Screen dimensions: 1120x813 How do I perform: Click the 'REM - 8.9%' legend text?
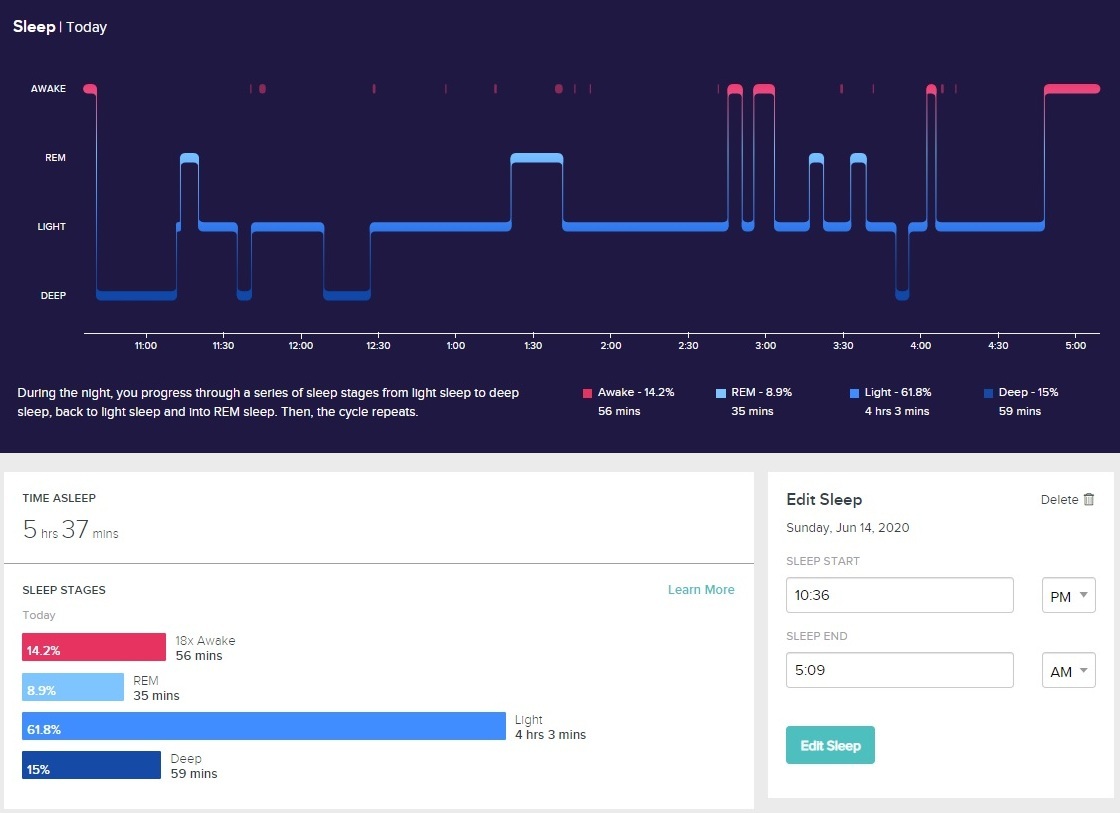click(761, 392)
